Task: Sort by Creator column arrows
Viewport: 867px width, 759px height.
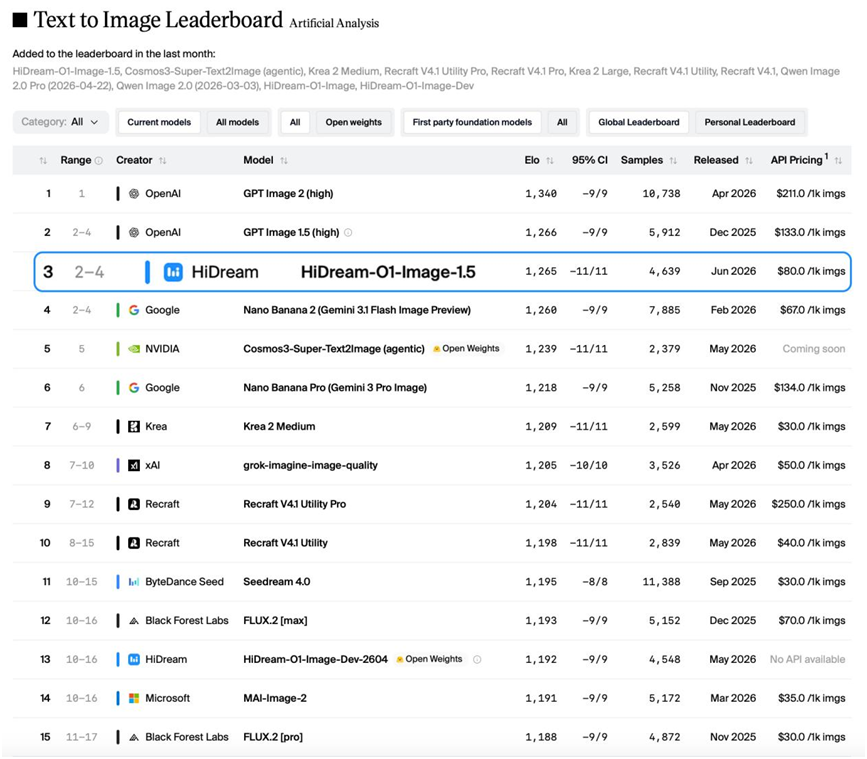Action: pyautogui.click(x=163, y=161)
